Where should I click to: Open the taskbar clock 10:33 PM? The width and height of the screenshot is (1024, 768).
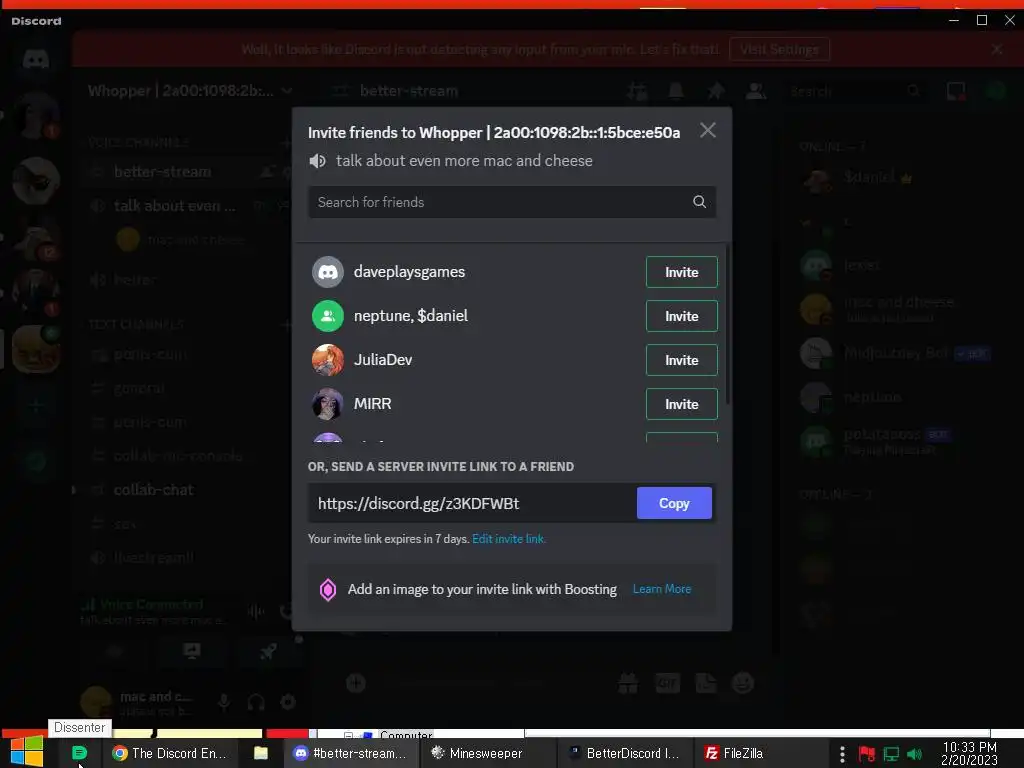969,753
